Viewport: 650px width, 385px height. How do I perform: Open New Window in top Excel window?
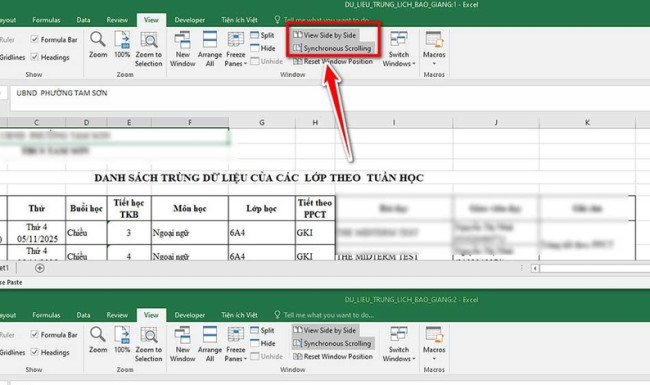coord(182,49)
